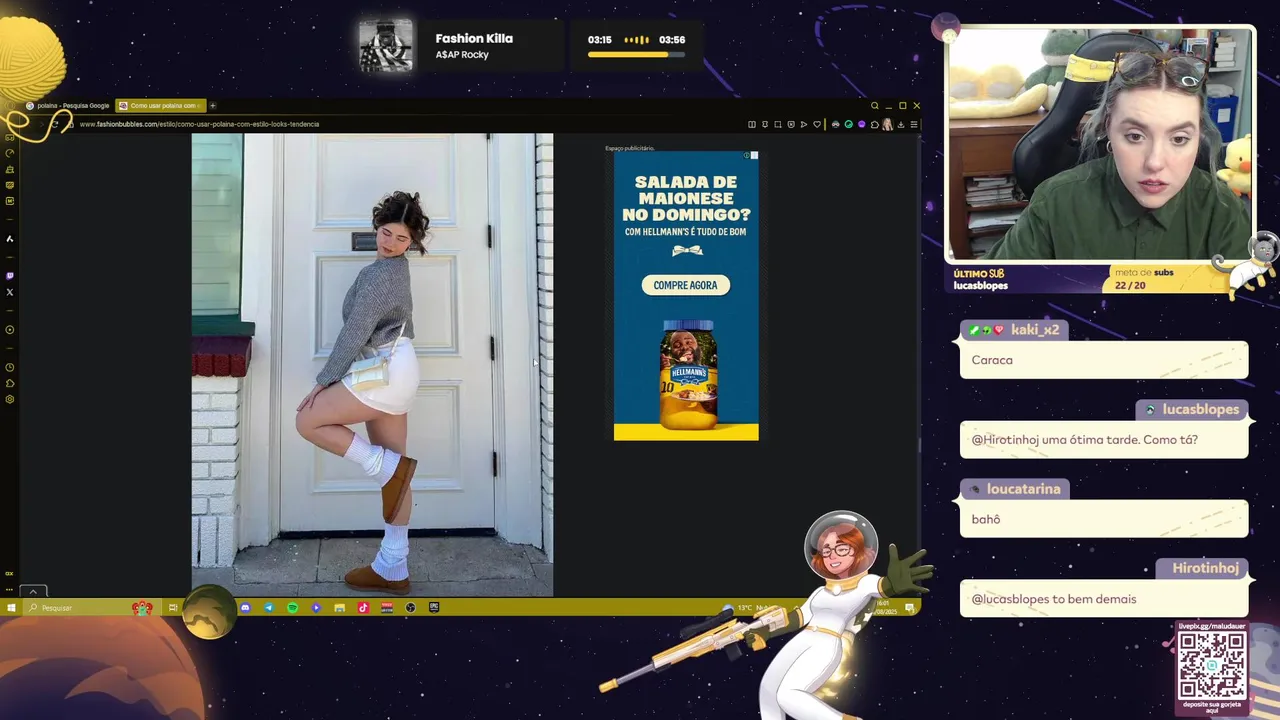Click the page vertical scrollbar
The width and height of the screenshot is (1280, 720).
(920, 365)
